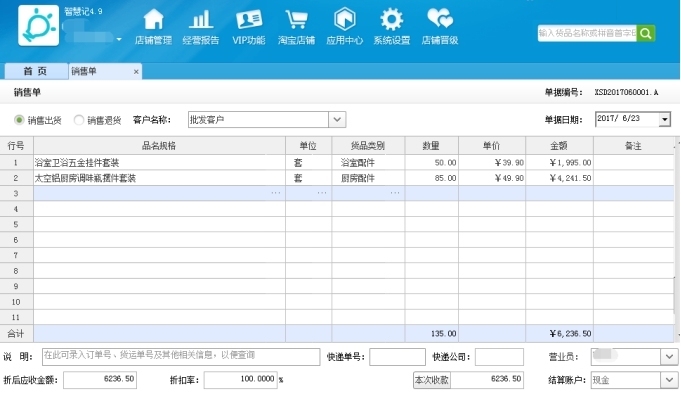The image size is (681, 394).
Task: Expand 结算账户 dropdown arrow
Action: point(669,380)
